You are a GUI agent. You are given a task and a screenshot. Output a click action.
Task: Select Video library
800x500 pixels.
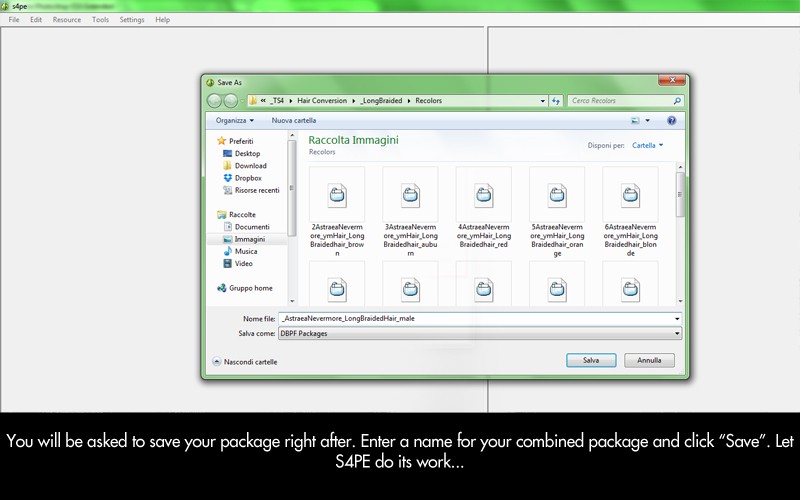[x=238, y=263]
